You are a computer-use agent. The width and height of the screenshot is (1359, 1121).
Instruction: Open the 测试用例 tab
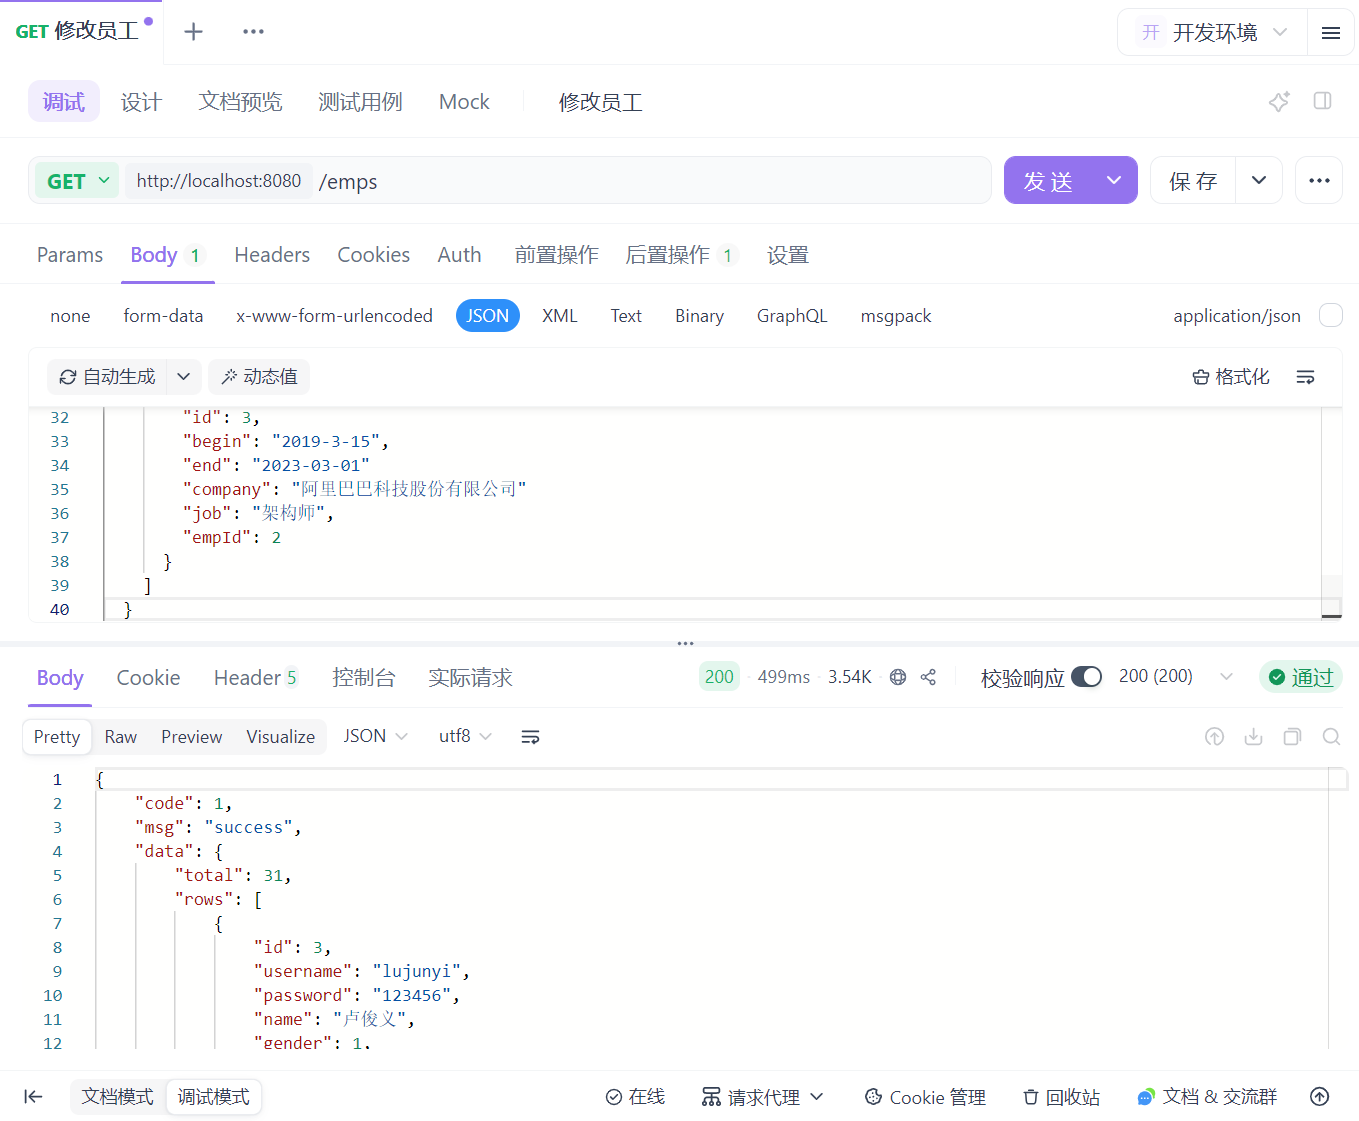pos(360,102)
